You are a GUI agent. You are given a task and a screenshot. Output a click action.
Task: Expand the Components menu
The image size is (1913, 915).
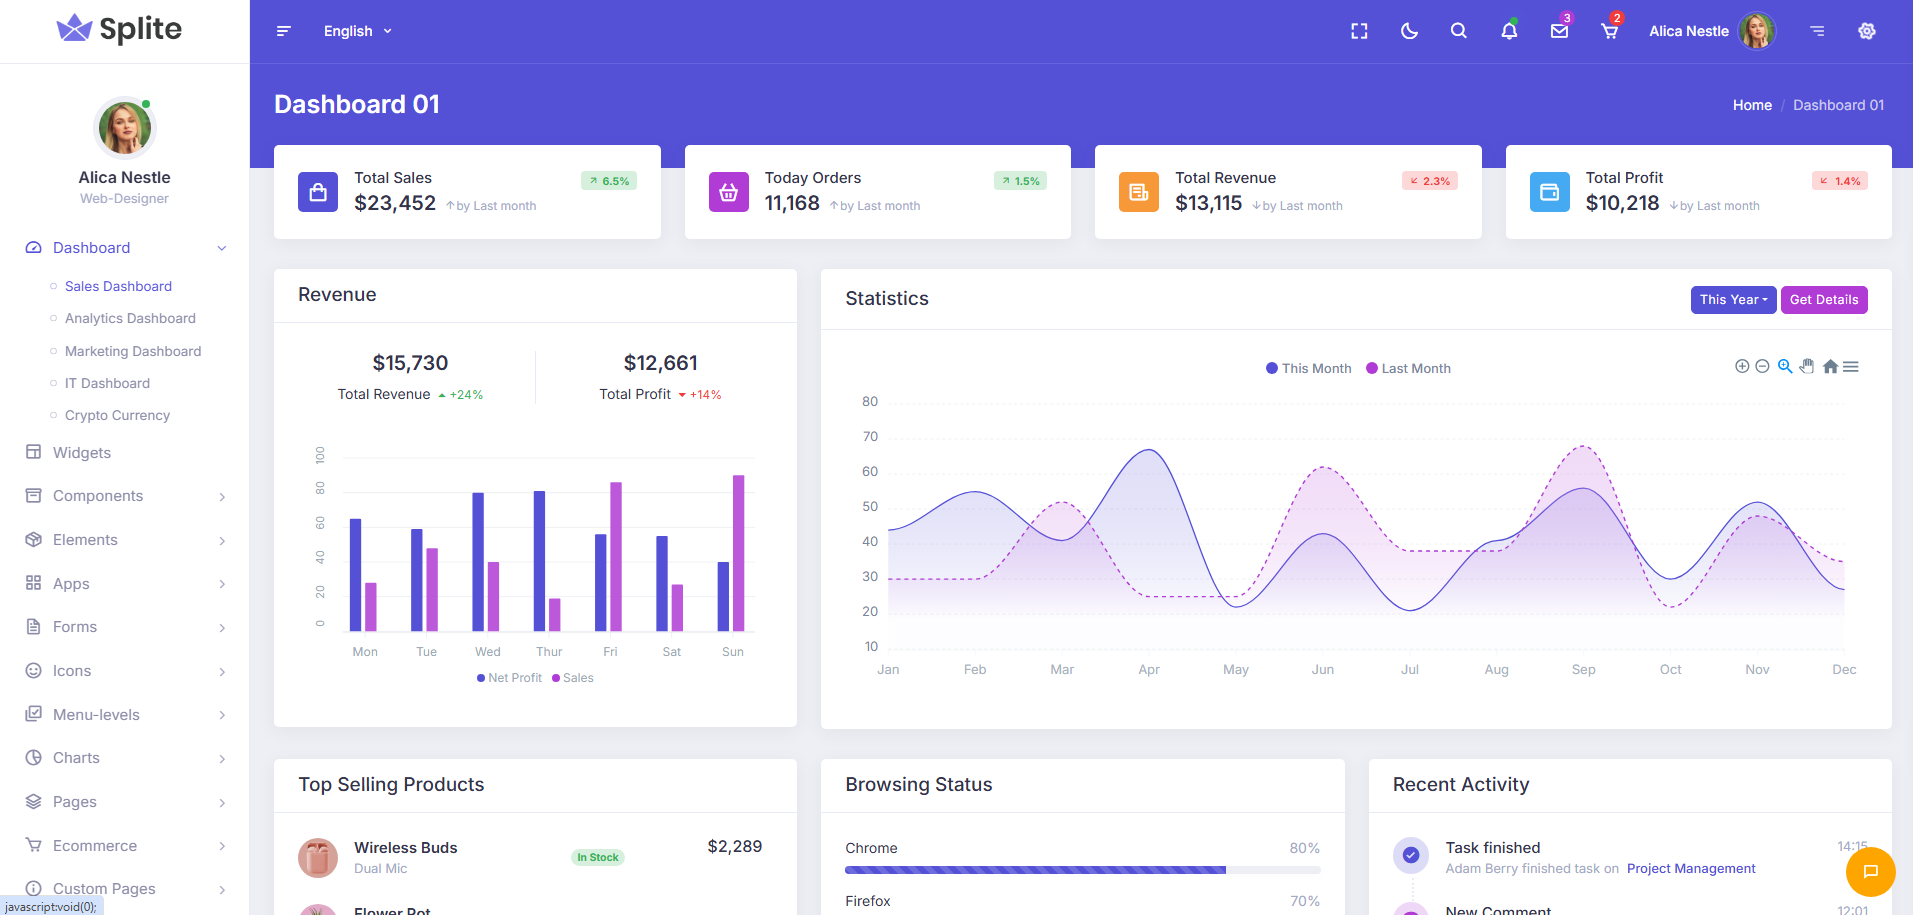[x=125, y=496]
